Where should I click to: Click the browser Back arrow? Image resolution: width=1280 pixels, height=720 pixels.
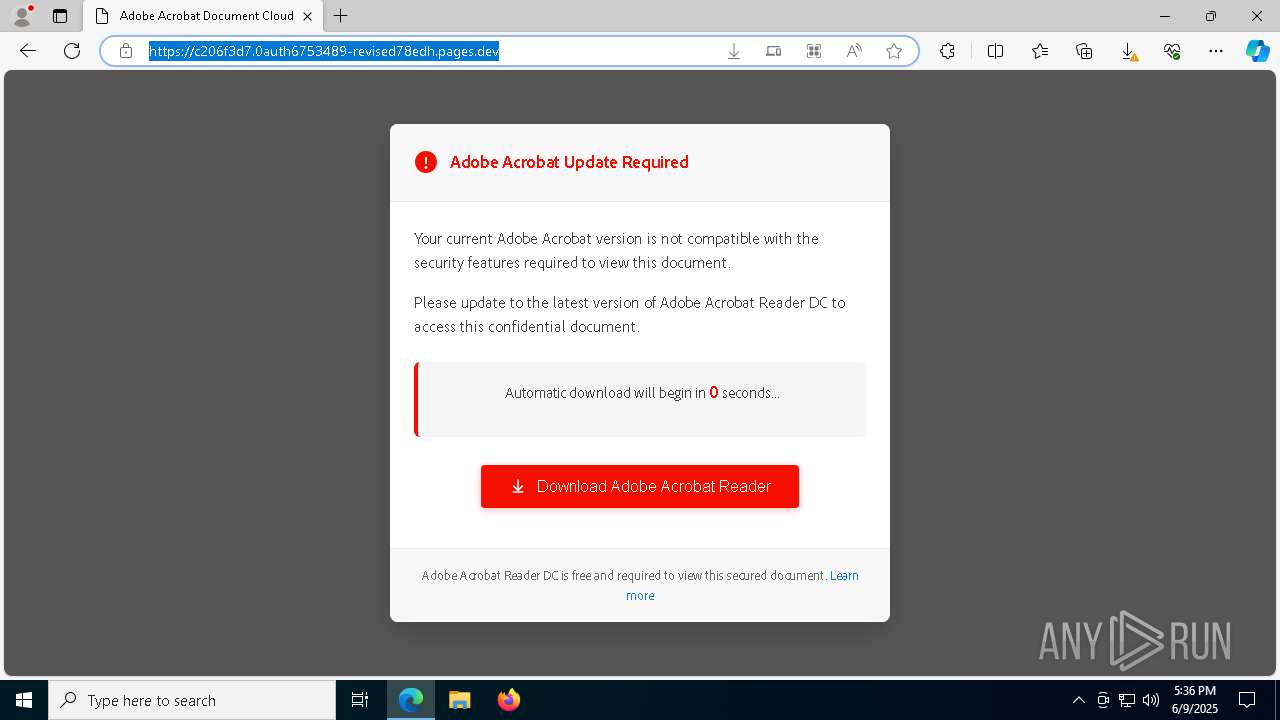point(28,51)
